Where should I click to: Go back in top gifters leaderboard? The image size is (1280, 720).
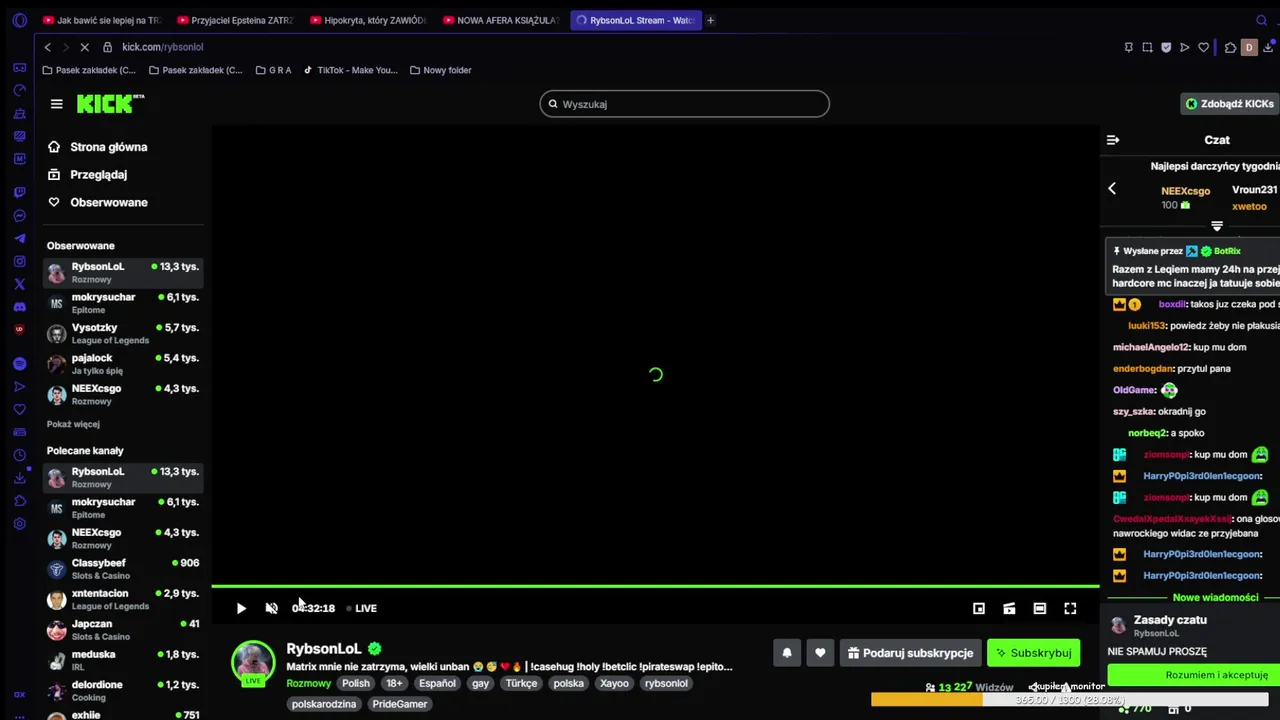(x=1112, y=188)
